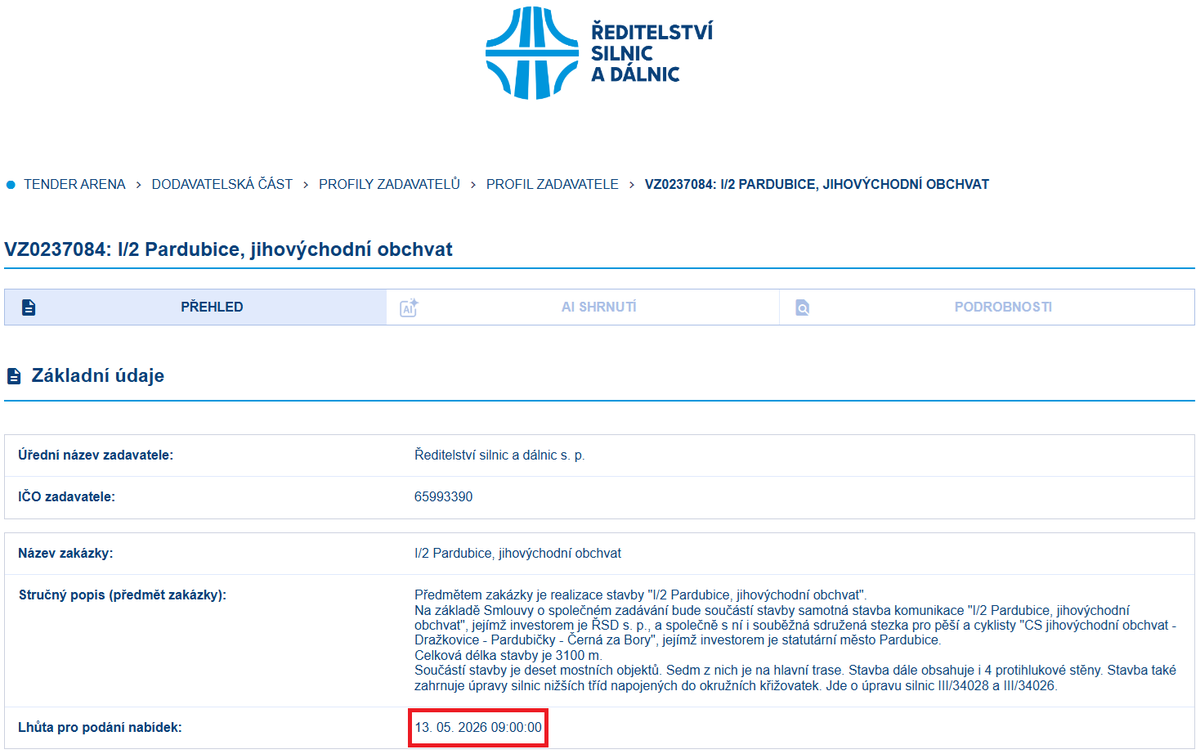The width and height of the screenshot is (1200, 754).
Task: Click the Název zakázky value I/2 Pardubice
Action: click(x=518, y=553)
